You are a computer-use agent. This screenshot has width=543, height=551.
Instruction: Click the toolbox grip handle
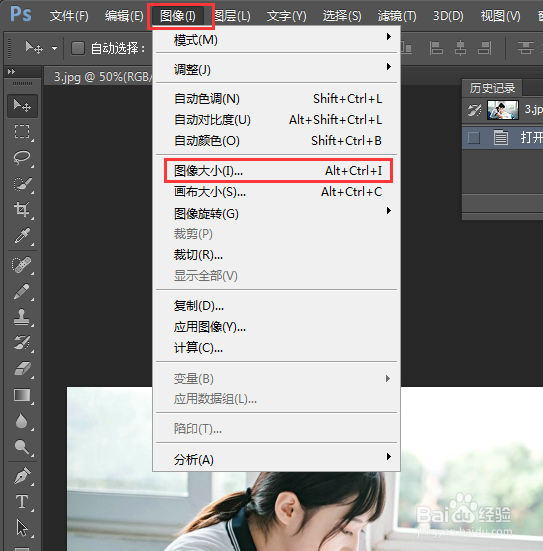(x=22, y=84)
